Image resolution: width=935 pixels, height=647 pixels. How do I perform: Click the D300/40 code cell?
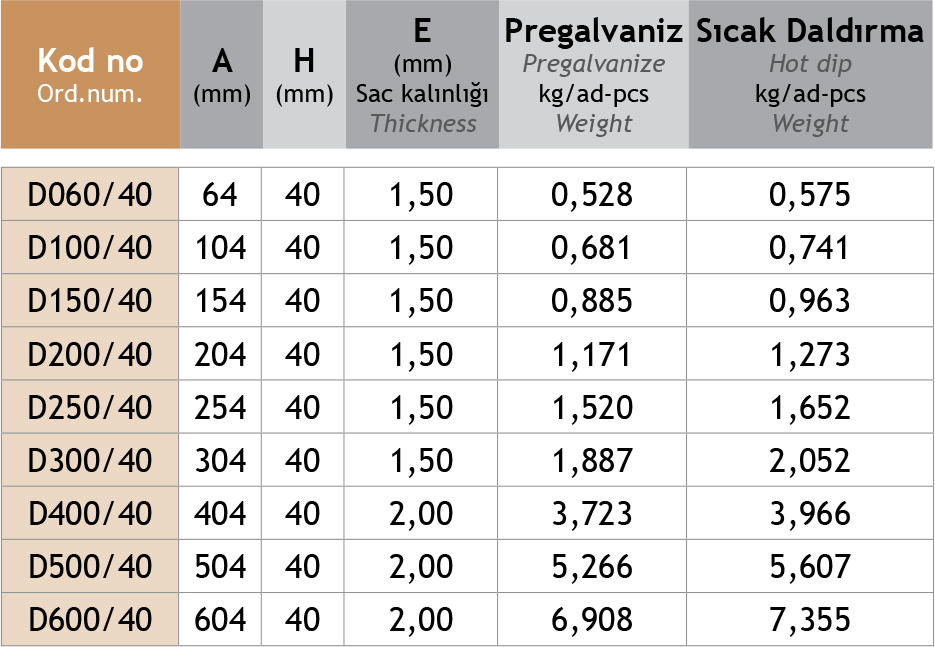[90, 460]
